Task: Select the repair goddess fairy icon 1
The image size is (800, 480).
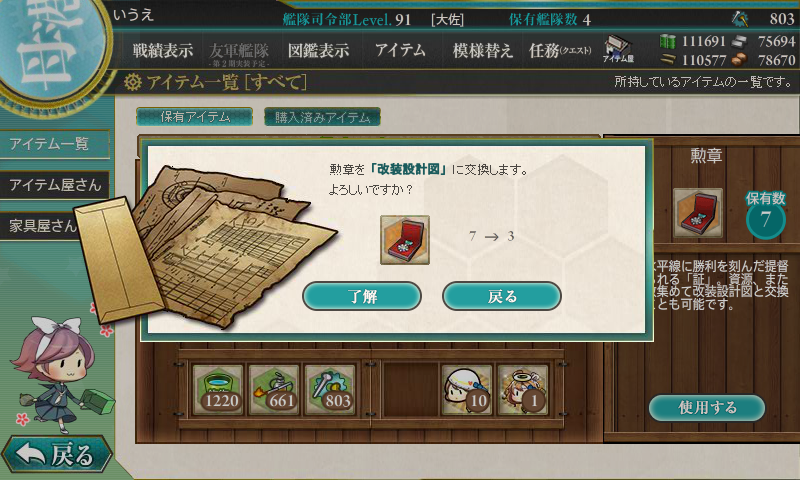Action: pyautogui.click(x=522, y=390)
